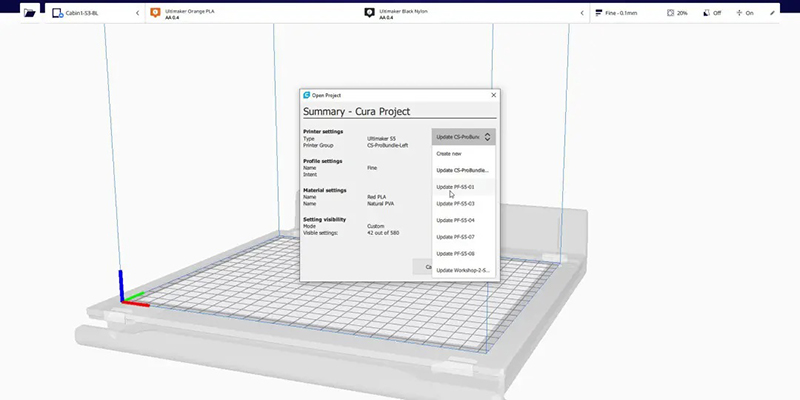The width and height of the screenshot is (800, 400).
Task: Click the Orange PLA extruder 1 icon
Action: pyautogui.click(x=154, y=13)
